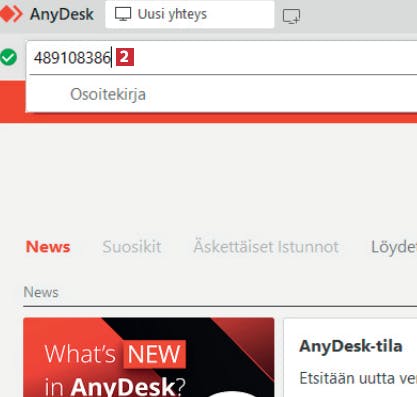The width and height of the screenshot is (417, 397).
Task: Open the What's NEW in AnyDesk banner
Action: pos(149,357)
